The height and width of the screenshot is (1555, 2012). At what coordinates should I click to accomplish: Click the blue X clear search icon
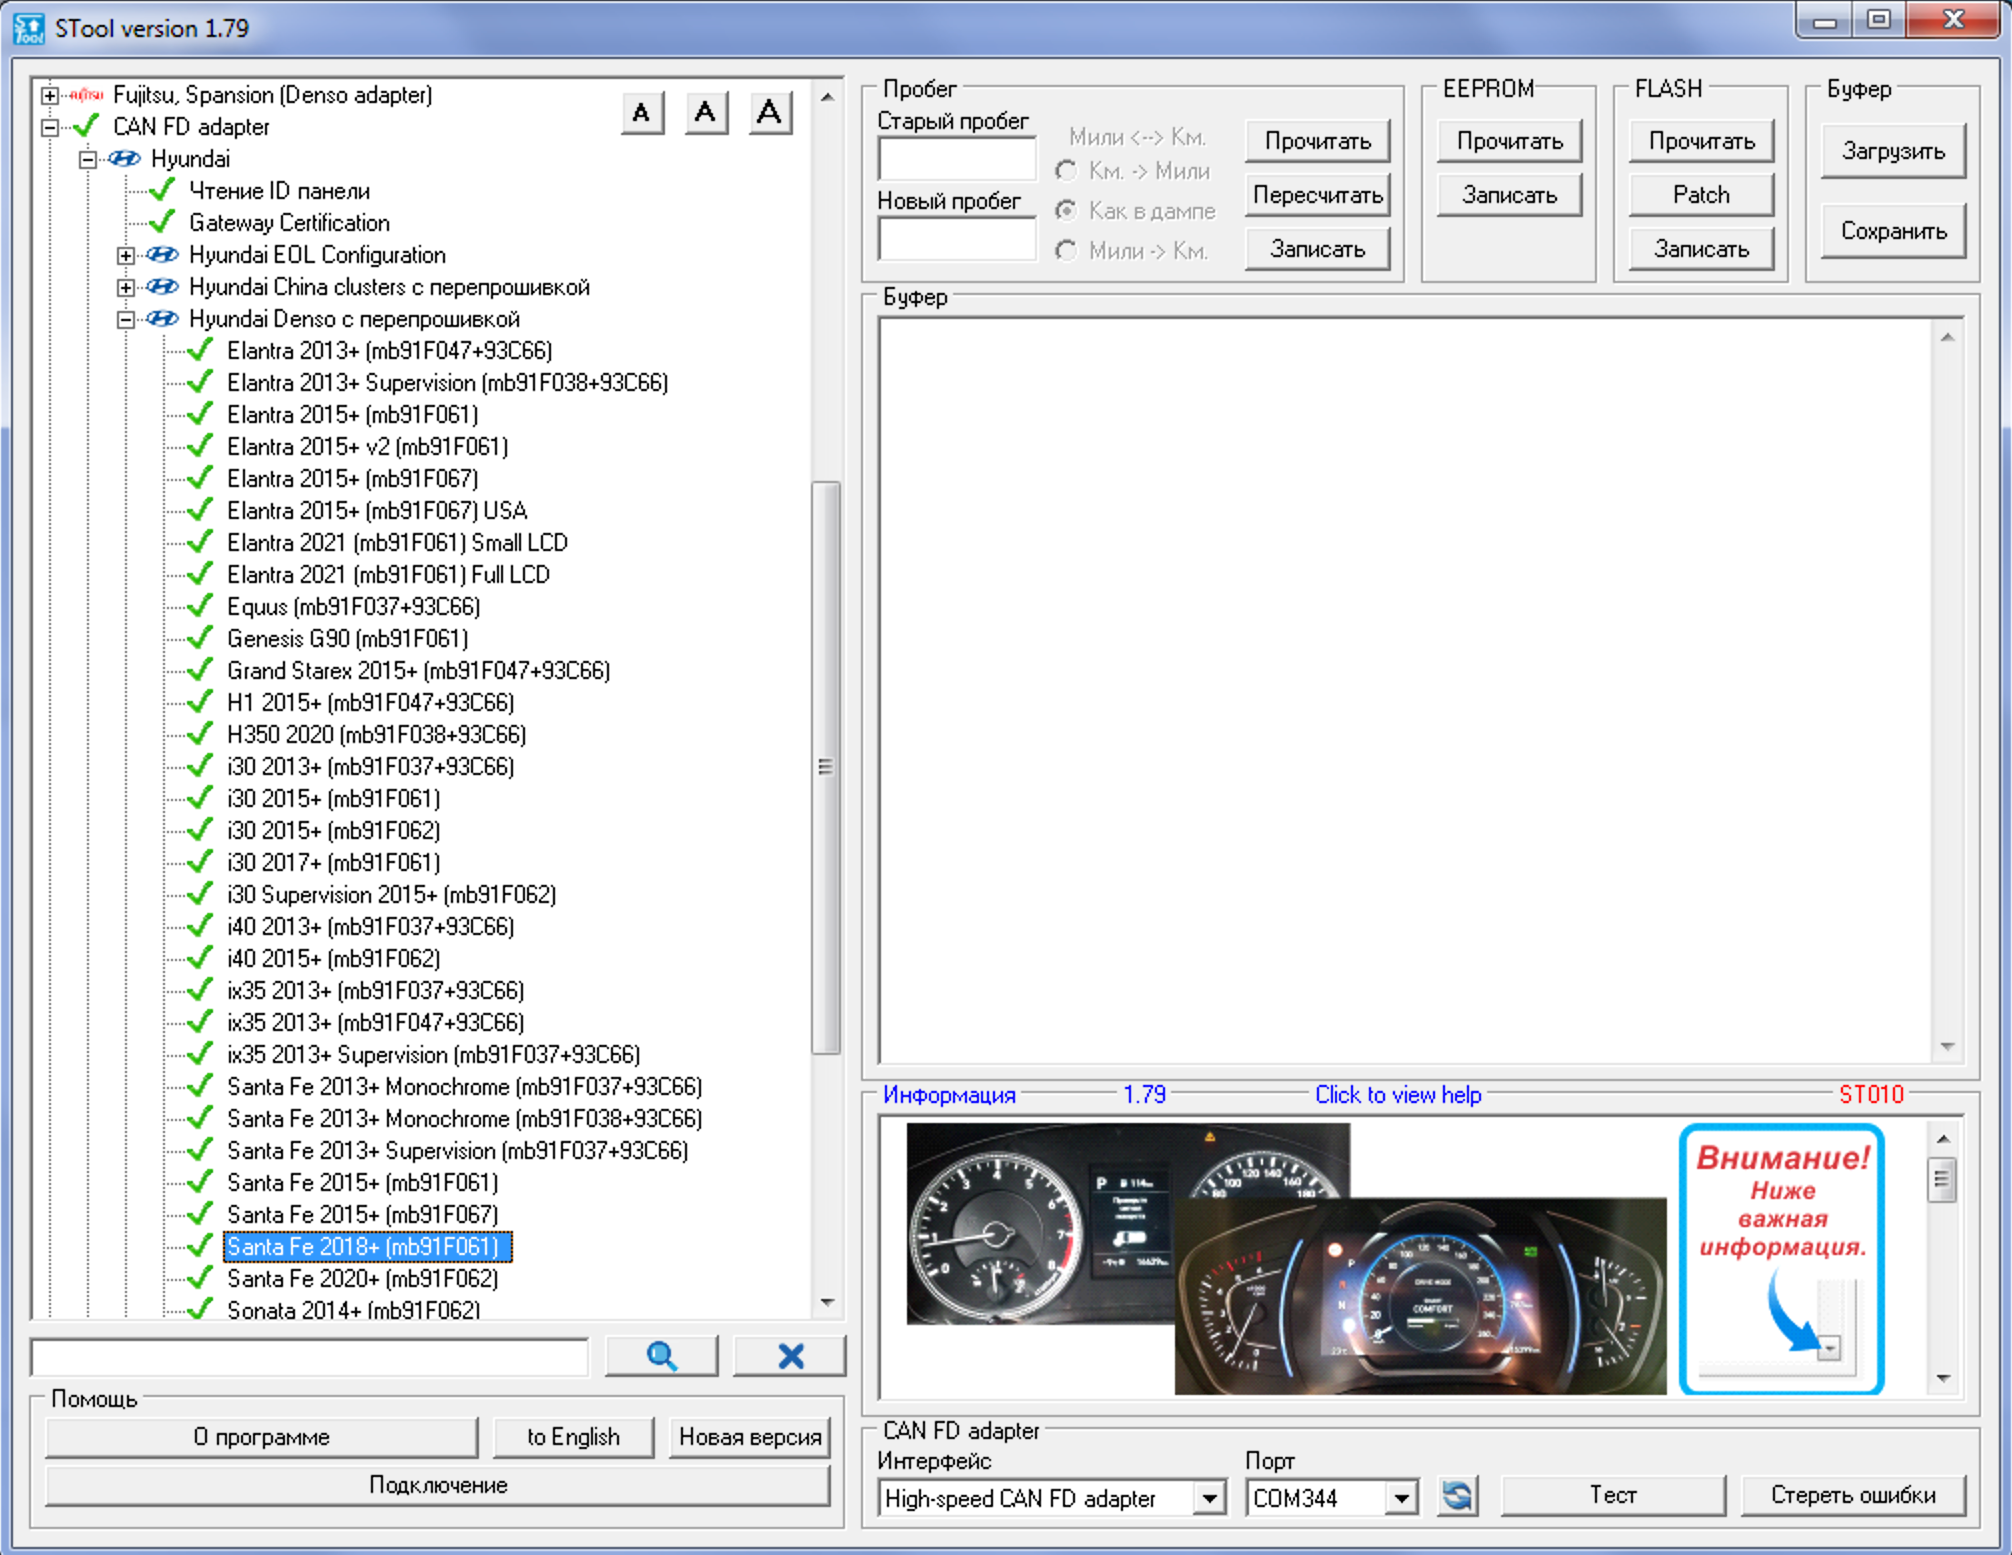[x=790, y=1356]
